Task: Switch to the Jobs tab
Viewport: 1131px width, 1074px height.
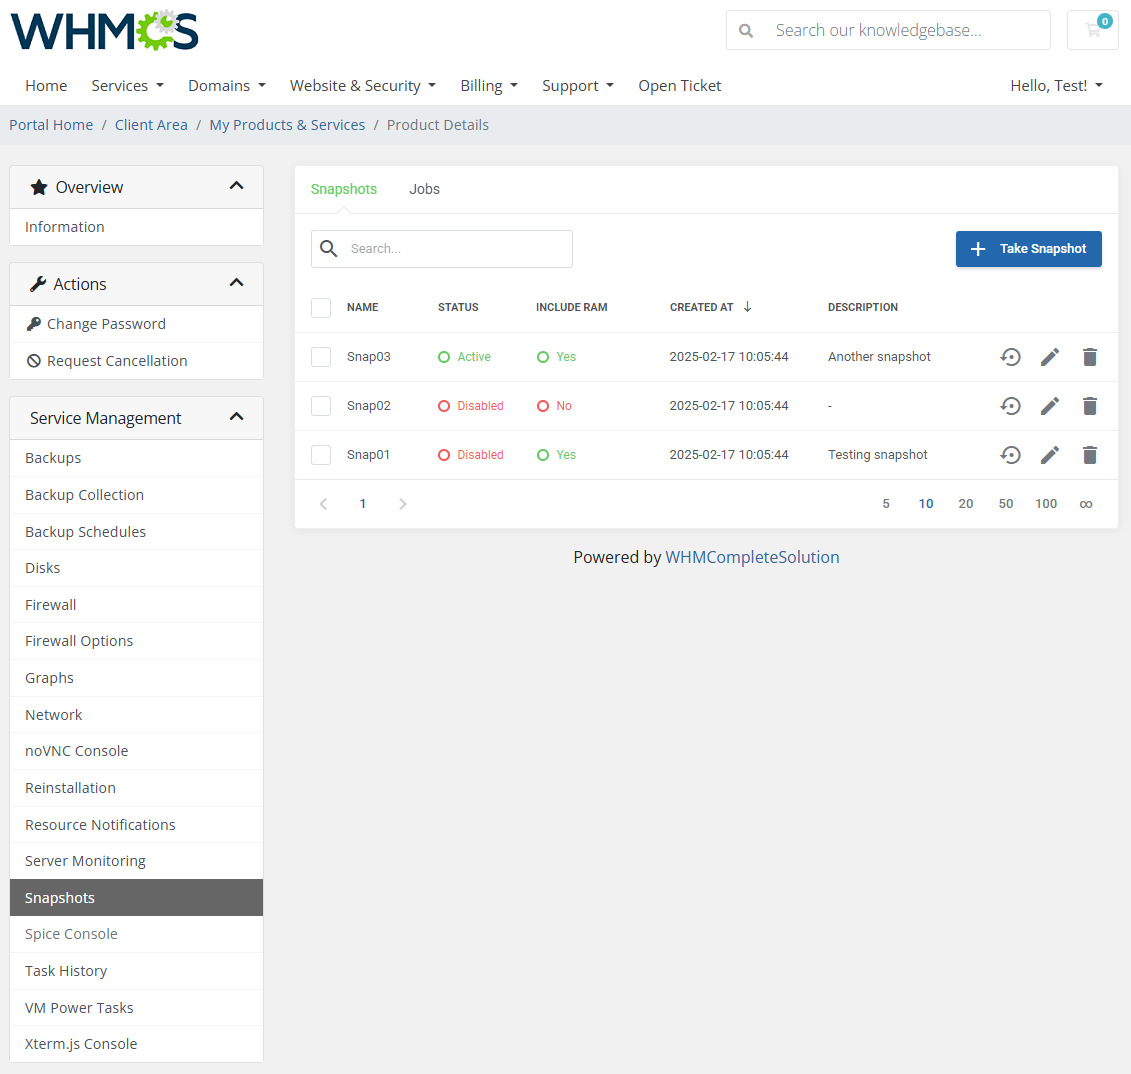Action: pos(424,189)
